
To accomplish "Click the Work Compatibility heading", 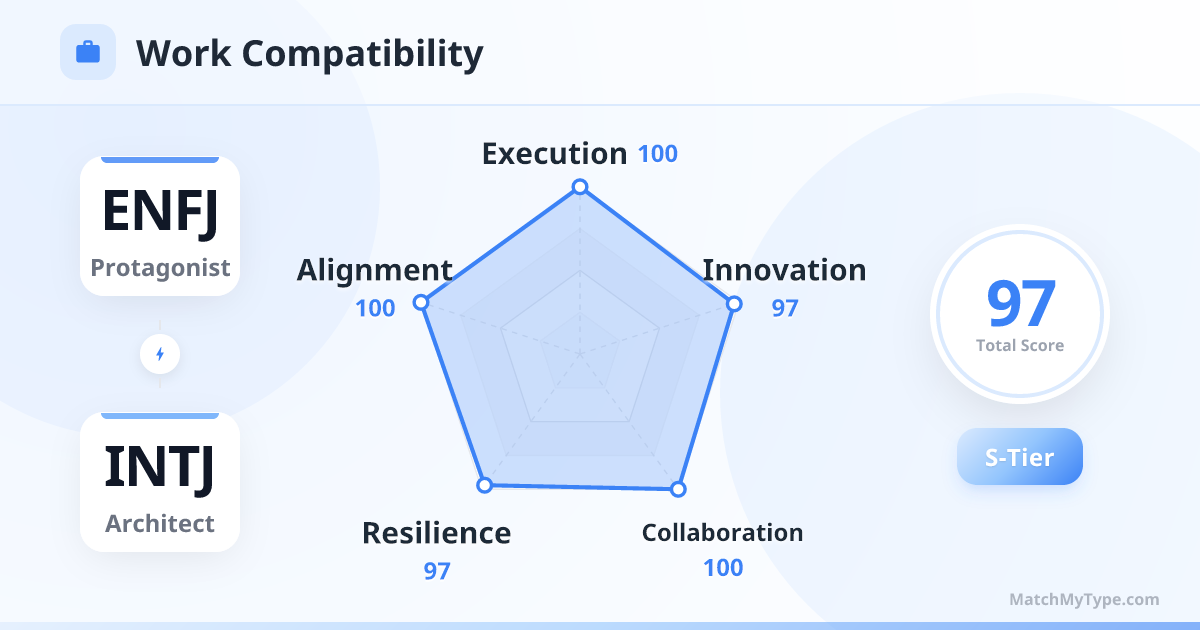I will coord(309,53).
